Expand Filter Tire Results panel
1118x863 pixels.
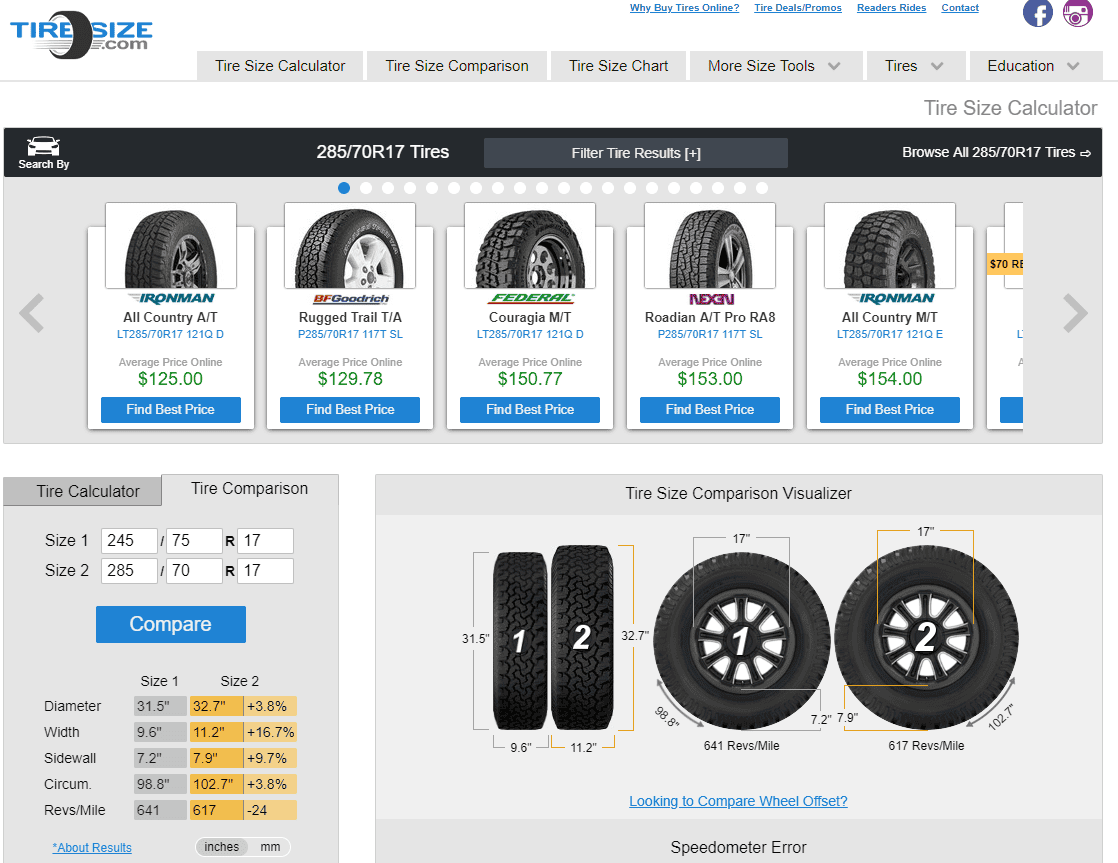point(636,153)
